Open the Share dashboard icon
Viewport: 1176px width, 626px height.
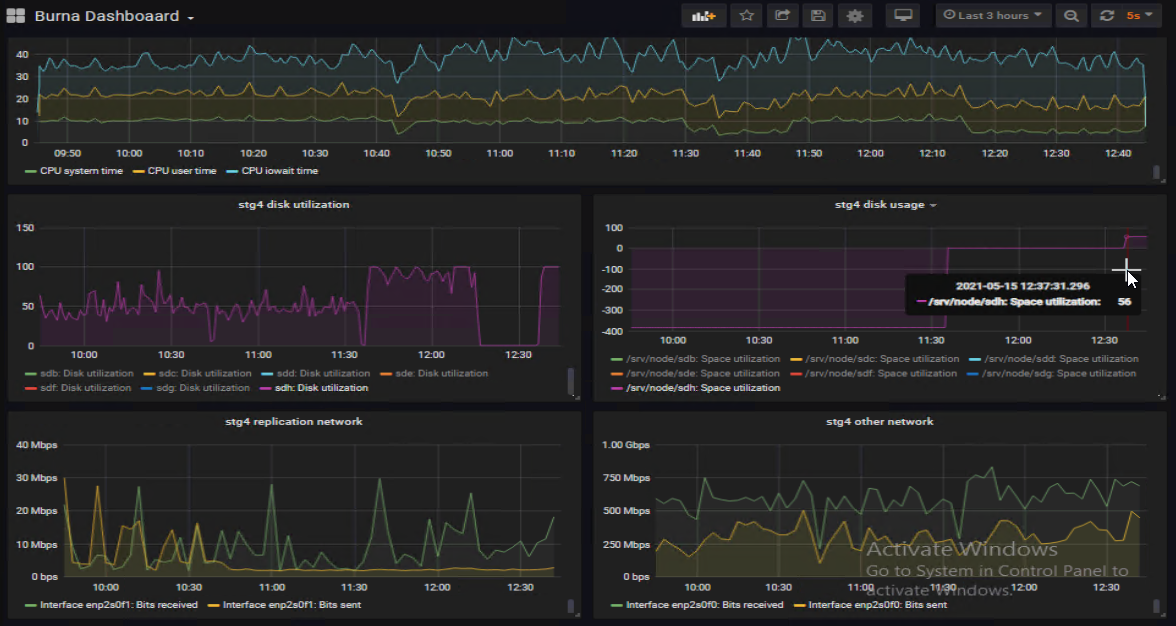click(782, 16)
